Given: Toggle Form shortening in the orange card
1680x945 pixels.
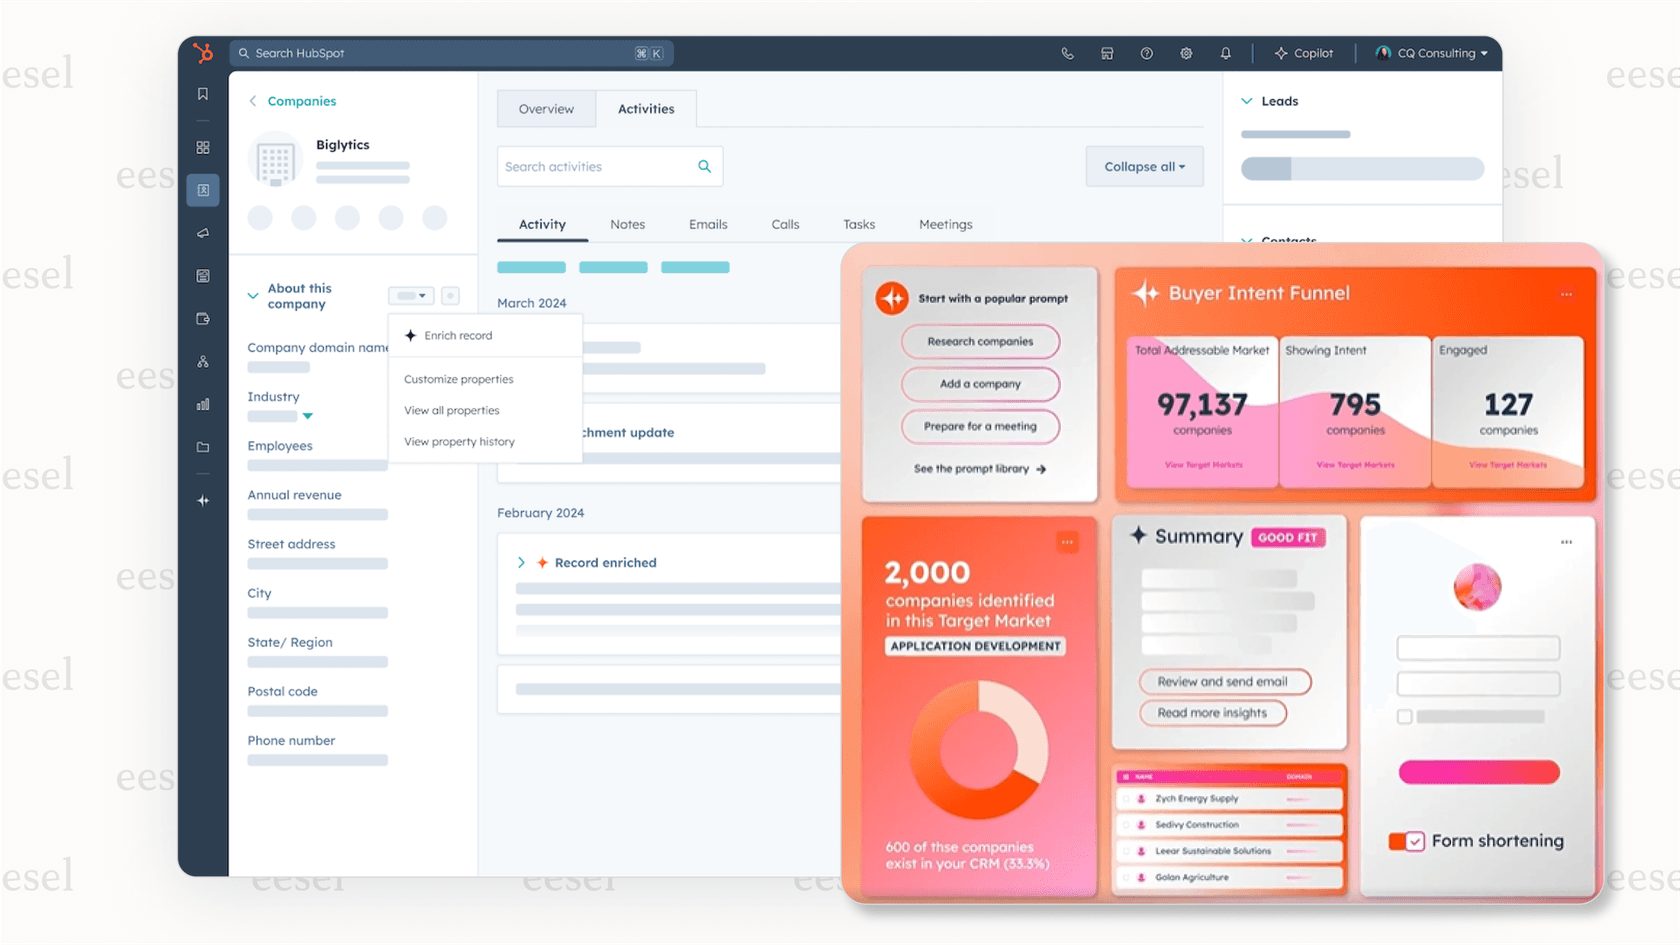Looking at the screenshot, I should point(1407,841).
